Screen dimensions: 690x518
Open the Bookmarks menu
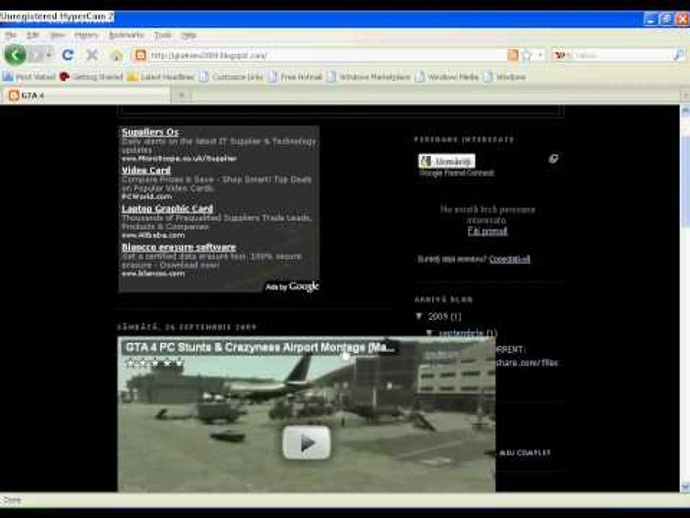click(126, 35)
